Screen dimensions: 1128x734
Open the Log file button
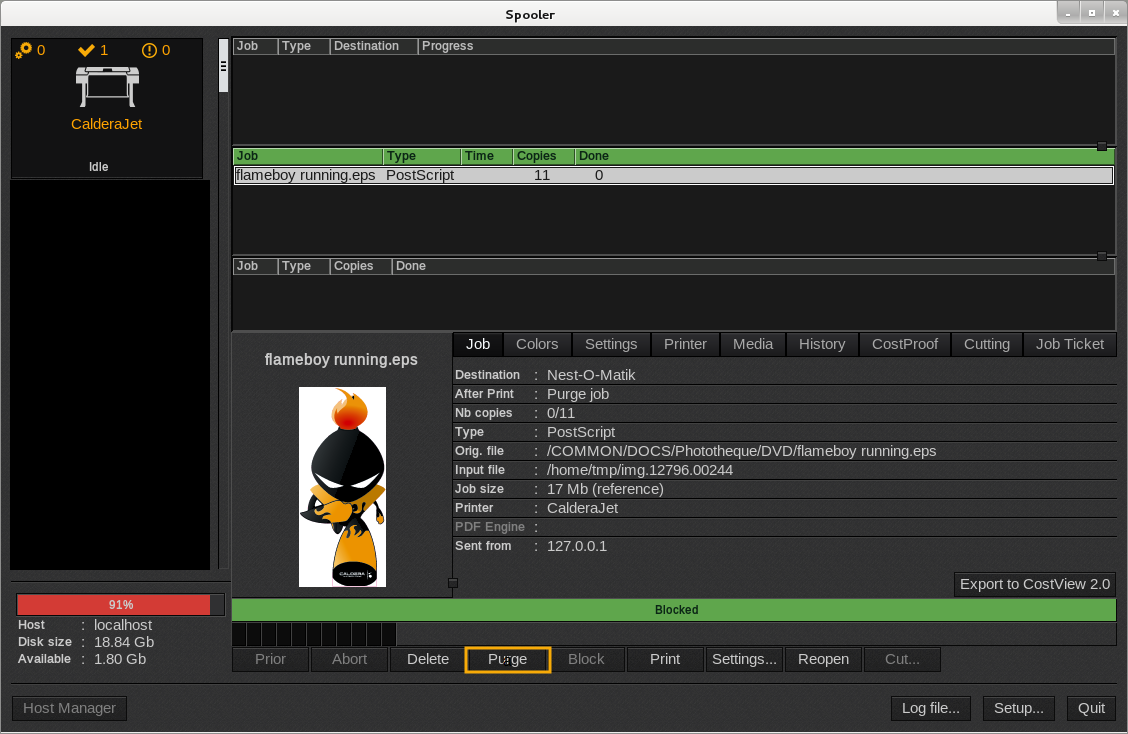(930, 708)
